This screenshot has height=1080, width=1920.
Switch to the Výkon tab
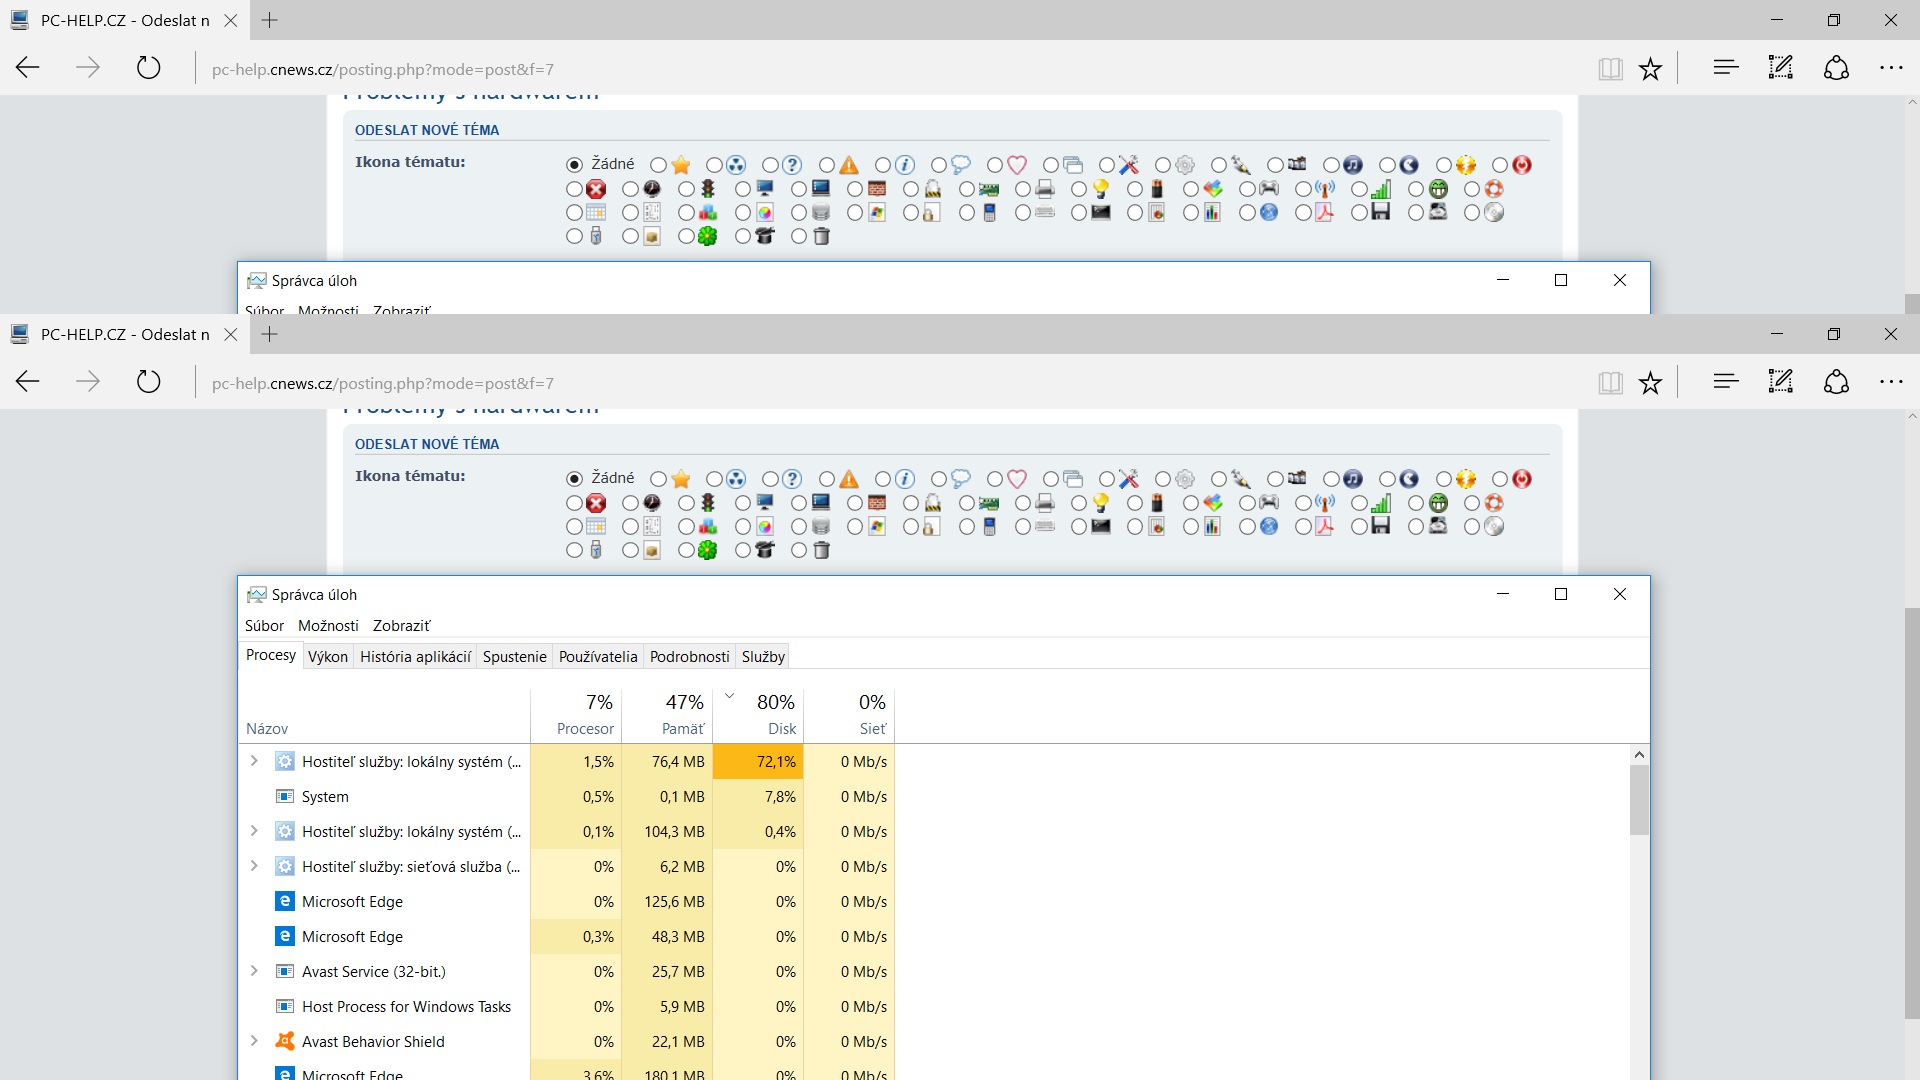point(327,657)
